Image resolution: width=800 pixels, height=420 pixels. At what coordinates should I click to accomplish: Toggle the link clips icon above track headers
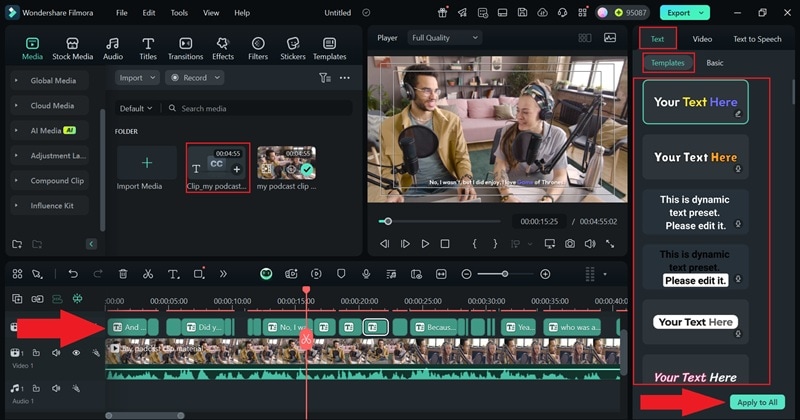click(37, 299)
